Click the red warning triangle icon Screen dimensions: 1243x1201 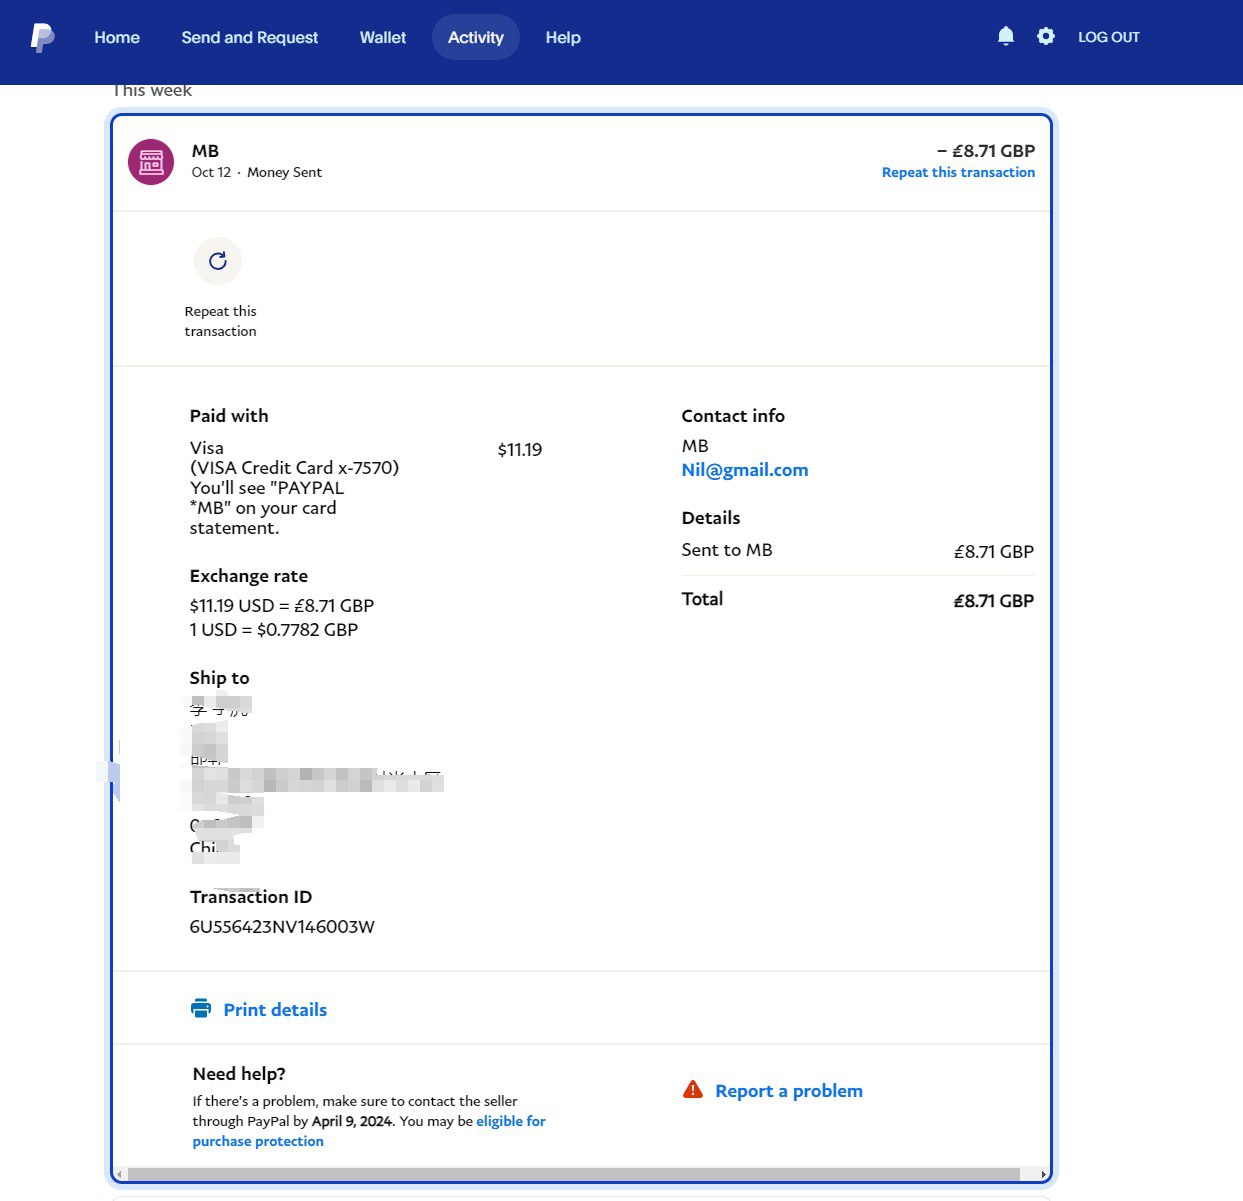click(x=692, y=1090)
